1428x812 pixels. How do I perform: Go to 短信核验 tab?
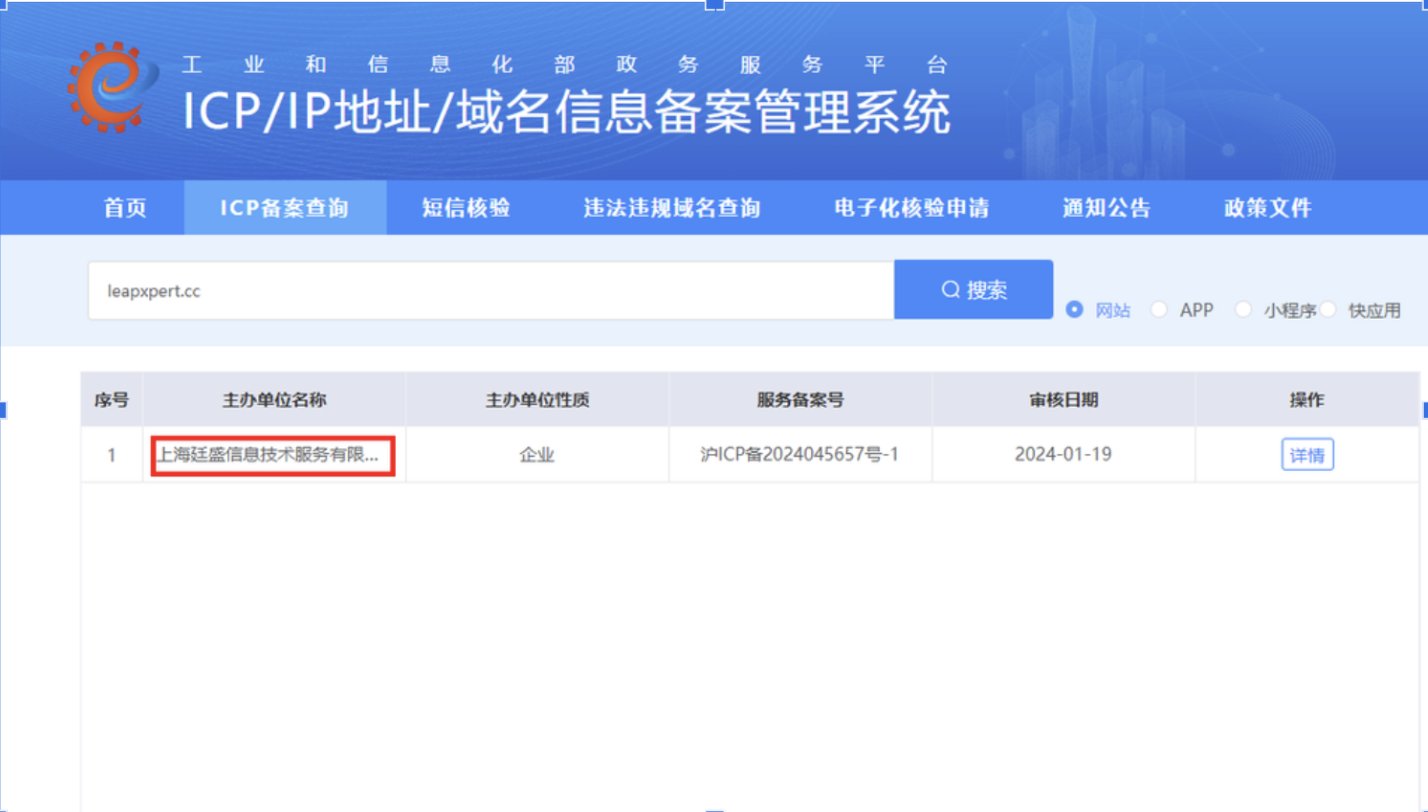466,208
